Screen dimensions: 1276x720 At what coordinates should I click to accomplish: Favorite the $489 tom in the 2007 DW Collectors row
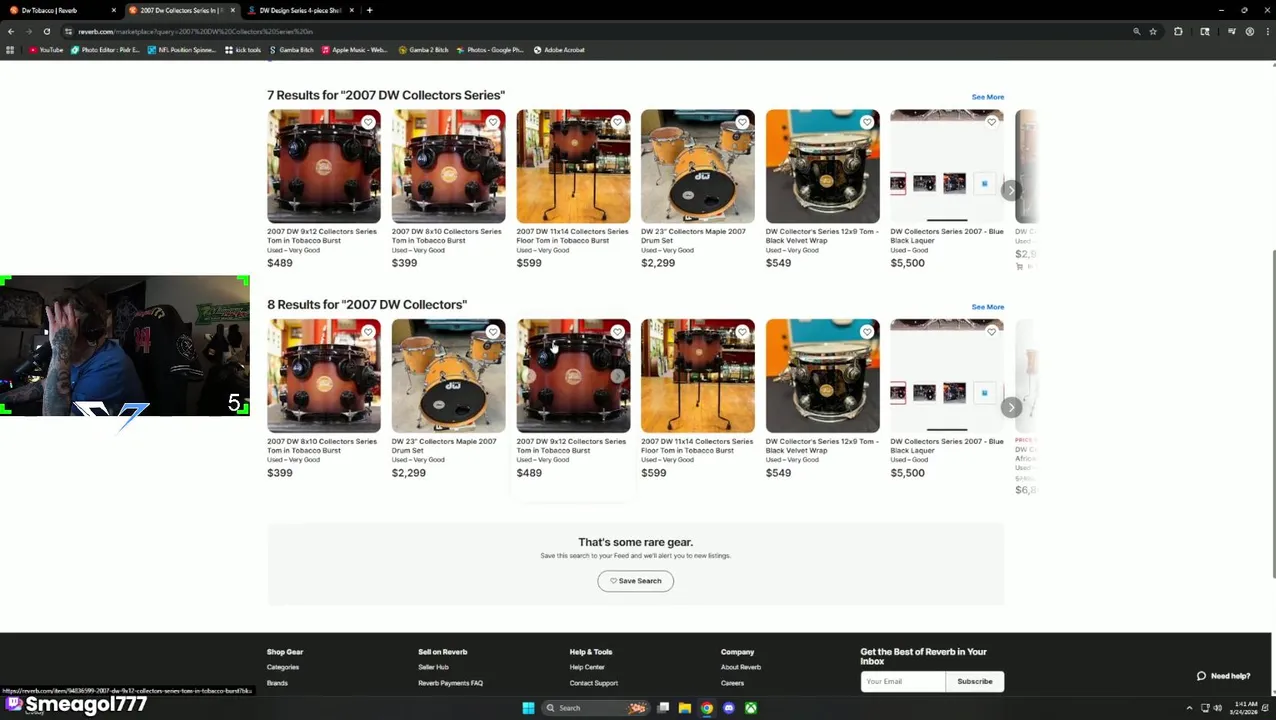pyautogui.click(x=617, y=332)
